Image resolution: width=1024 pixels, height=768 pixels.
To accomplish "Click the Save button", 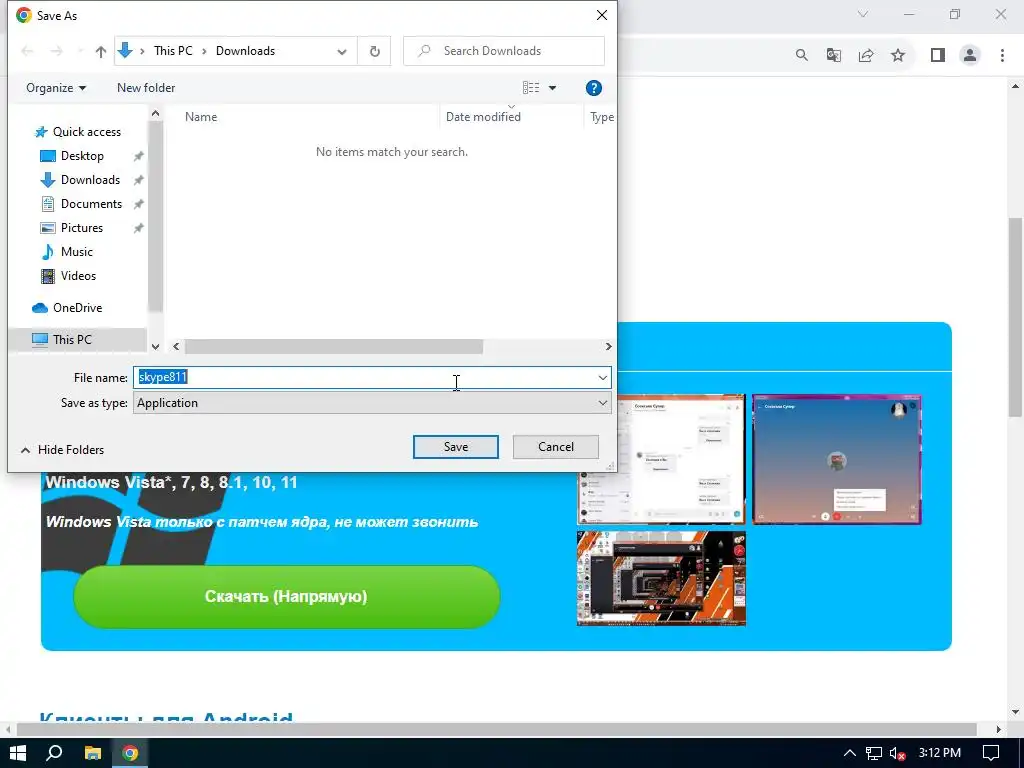I will point(456,447).
